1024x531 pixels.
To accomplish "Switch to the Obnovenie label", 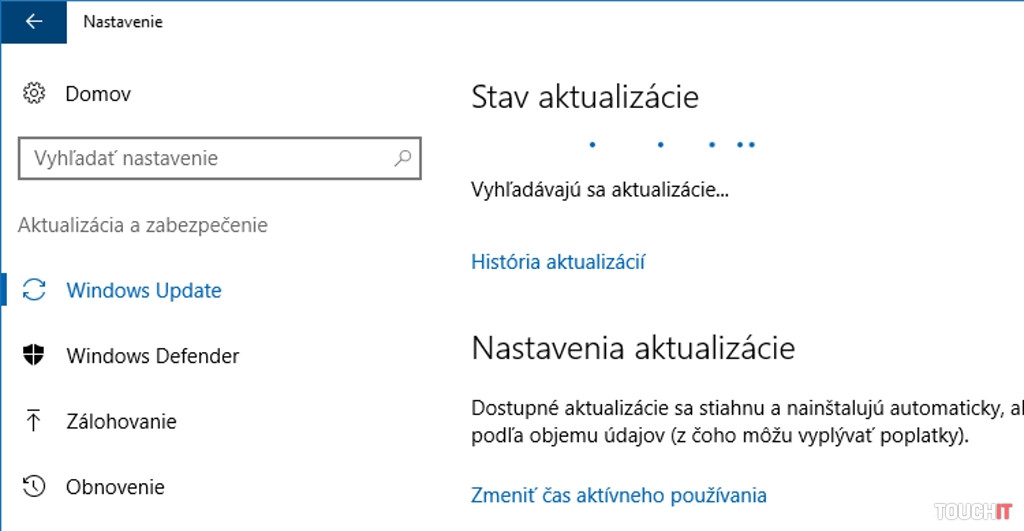I will (115, 487).
